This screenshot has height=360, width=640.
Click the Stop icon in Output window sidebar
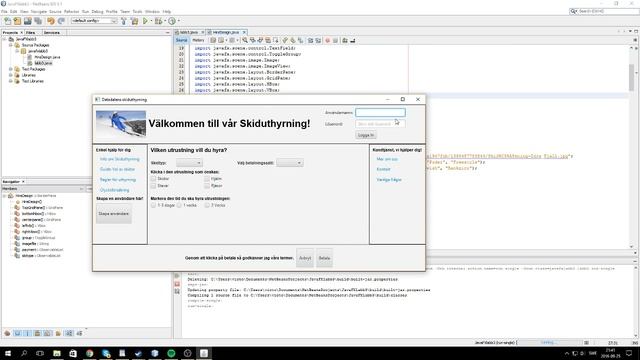point(177,284)
